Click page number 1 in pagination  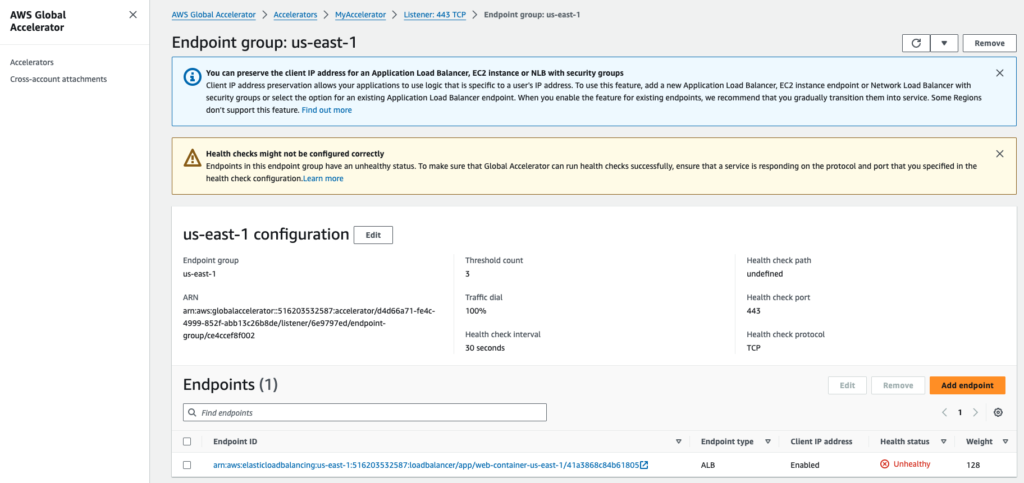tap(959, 413)
